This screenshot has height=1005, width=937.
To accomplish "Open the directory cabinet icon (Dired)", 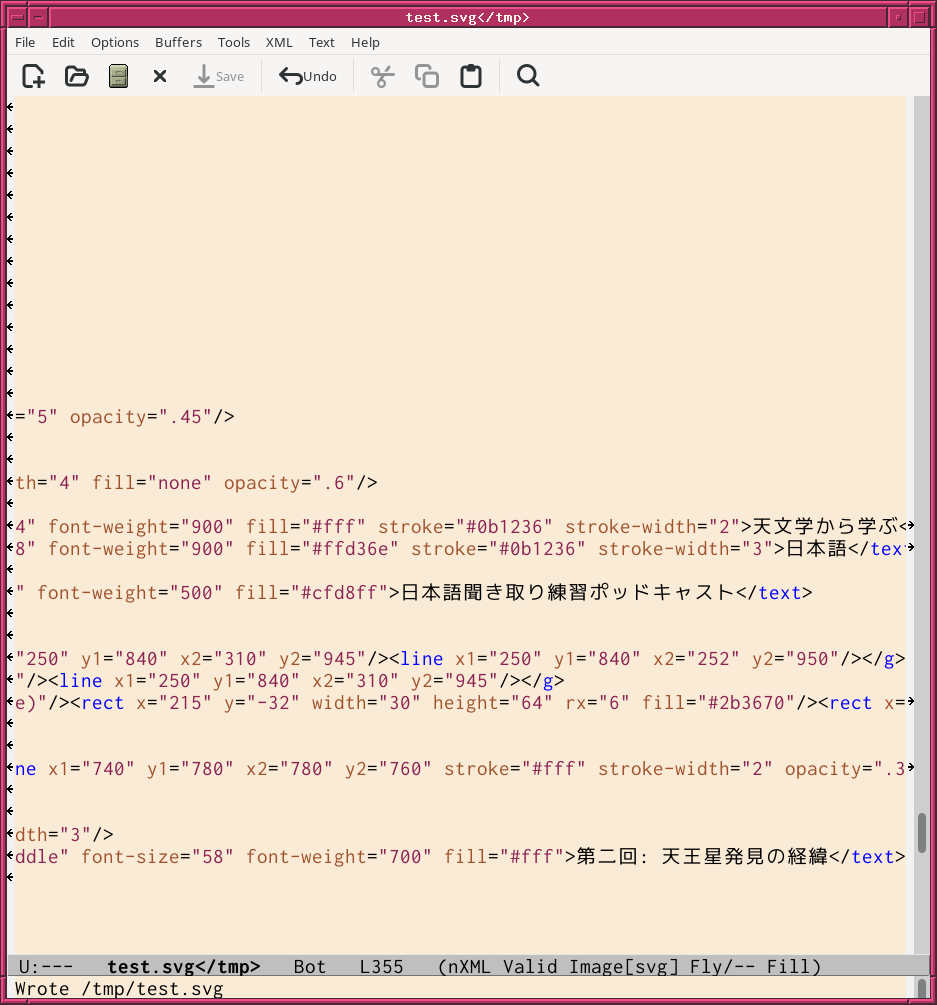I will click(119, 76).
